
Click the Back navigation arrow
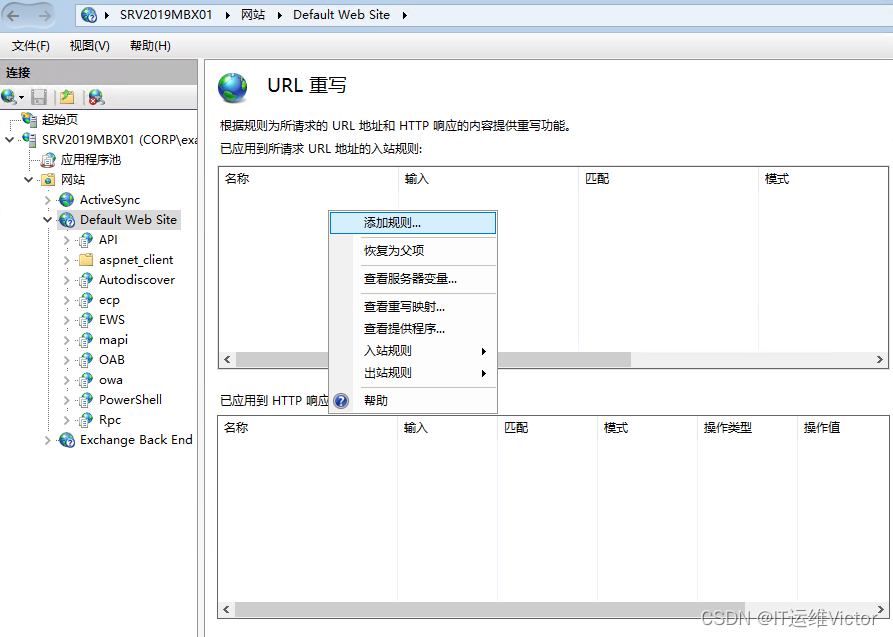click(x=14, y=15)
